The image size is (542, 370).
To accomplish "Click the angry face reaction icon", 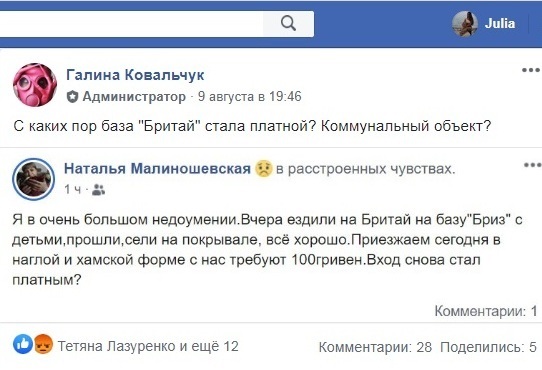I will 43,344.
